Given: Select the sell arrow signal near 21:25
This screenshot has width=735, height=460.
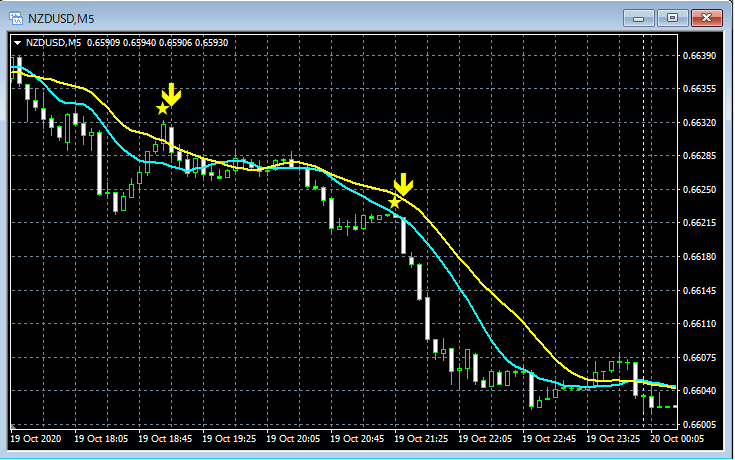Looking at the screenshot, I should pos(403,184).
